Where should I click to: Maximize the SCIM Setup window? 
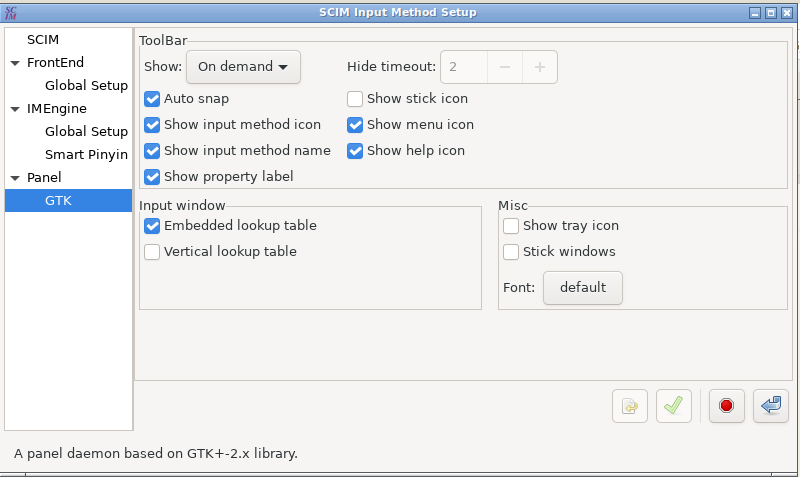(x=771, y=13)
